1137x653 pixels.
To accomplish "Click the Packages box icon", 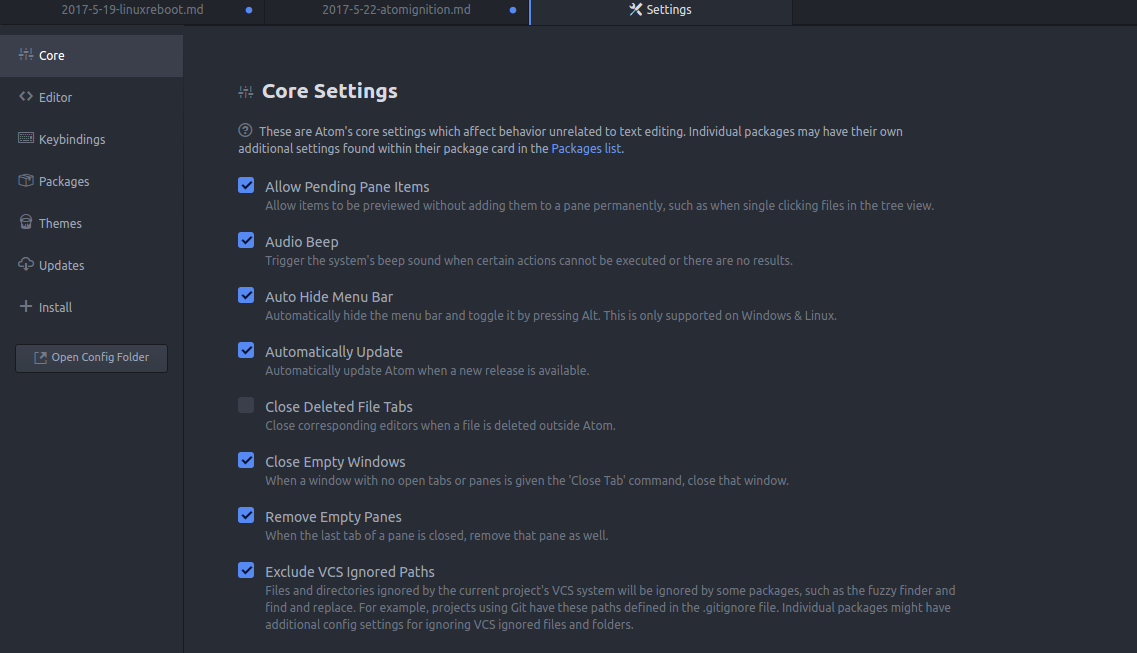I will point(26,180).
